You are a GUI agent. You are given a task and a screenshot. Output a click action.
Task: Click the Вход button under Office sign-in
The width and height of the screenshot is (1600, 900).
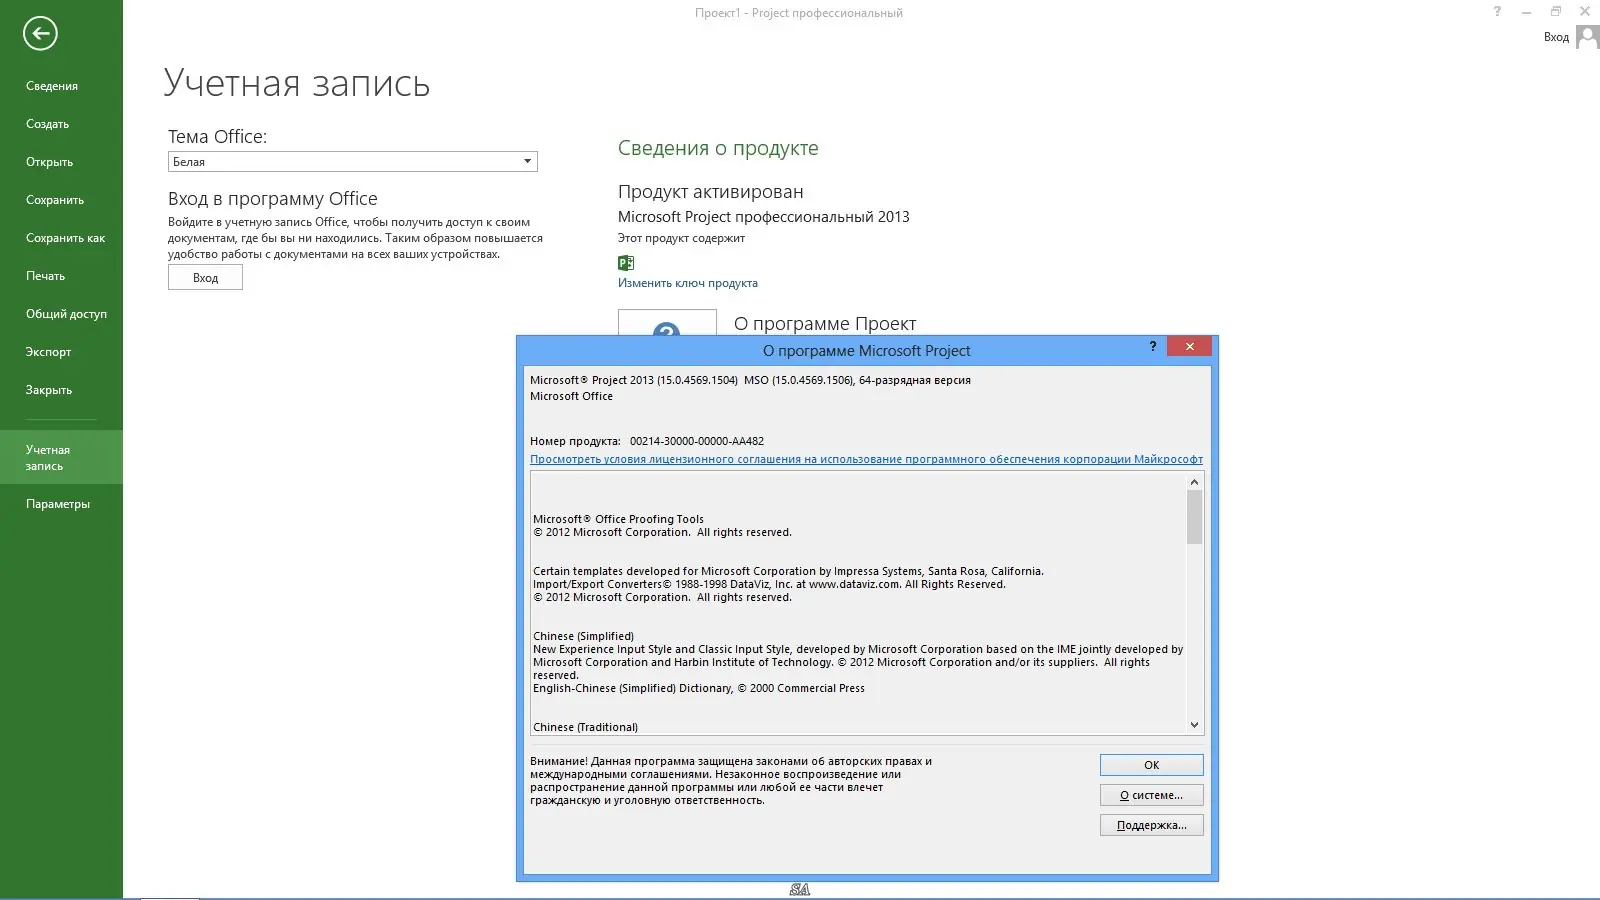click(x=205, y=278)
